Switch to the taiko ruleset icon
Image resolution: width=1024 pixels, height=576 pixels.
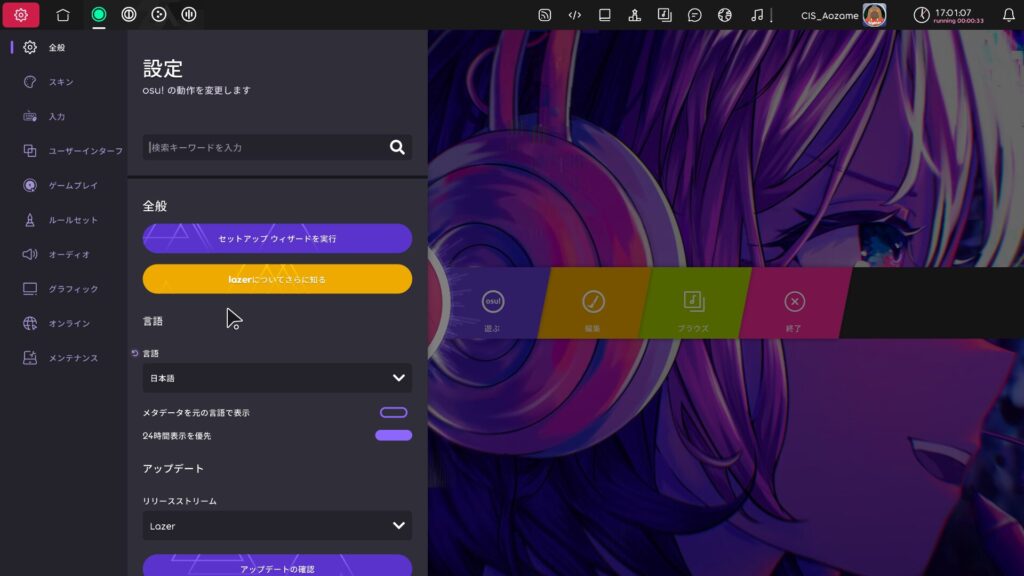pyautogui.click(x=129, y=14)
